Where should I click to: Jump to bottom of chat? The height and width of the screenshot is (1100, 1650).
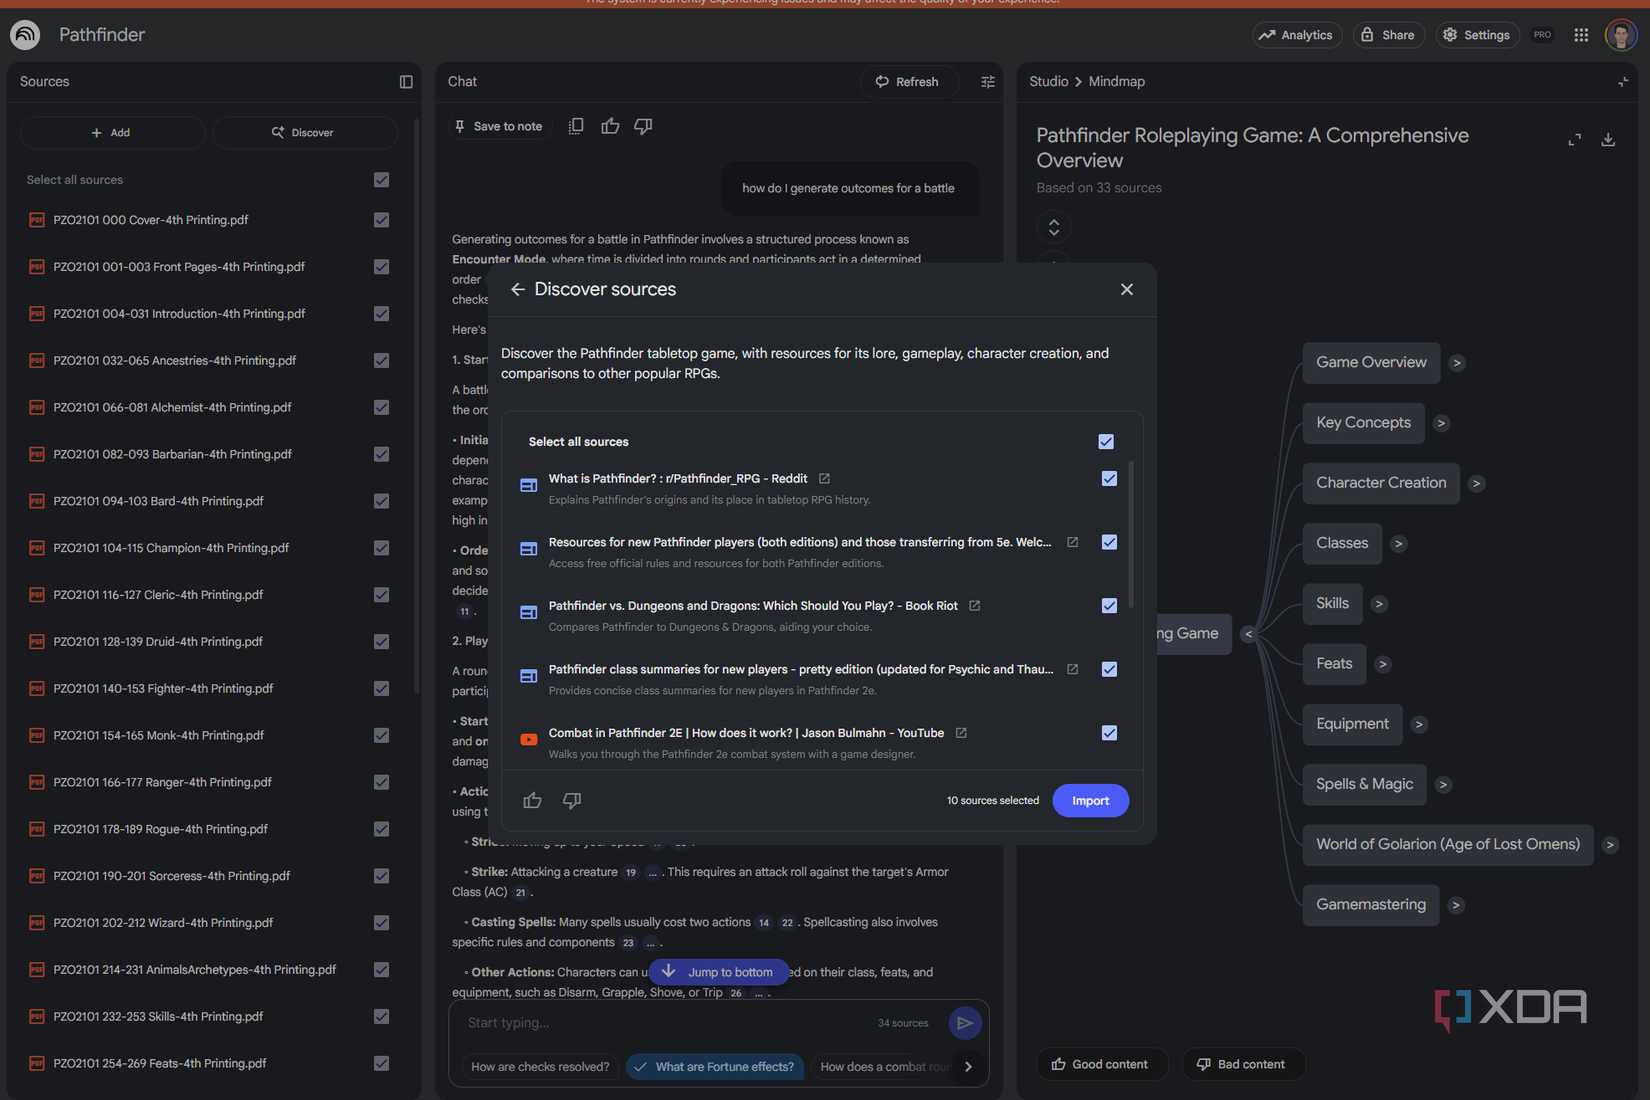(719, 972)
